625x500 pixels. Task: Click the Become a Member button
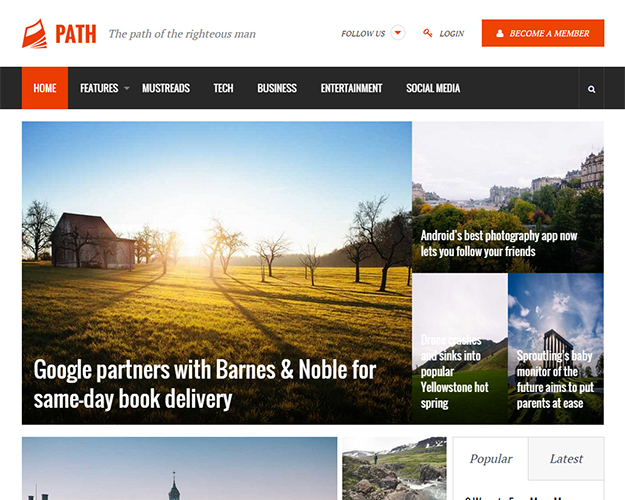543,33
